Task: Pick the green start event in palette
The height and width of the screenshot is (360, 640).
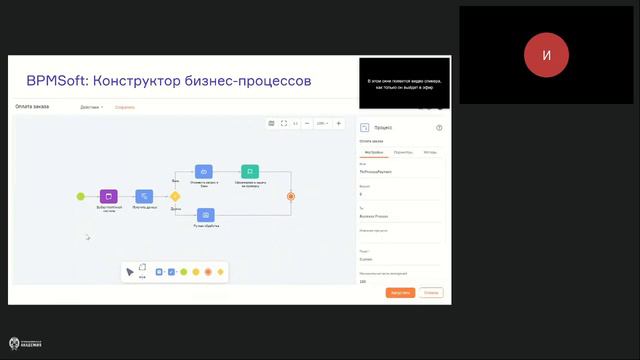Action: click(x=184, y=272)
